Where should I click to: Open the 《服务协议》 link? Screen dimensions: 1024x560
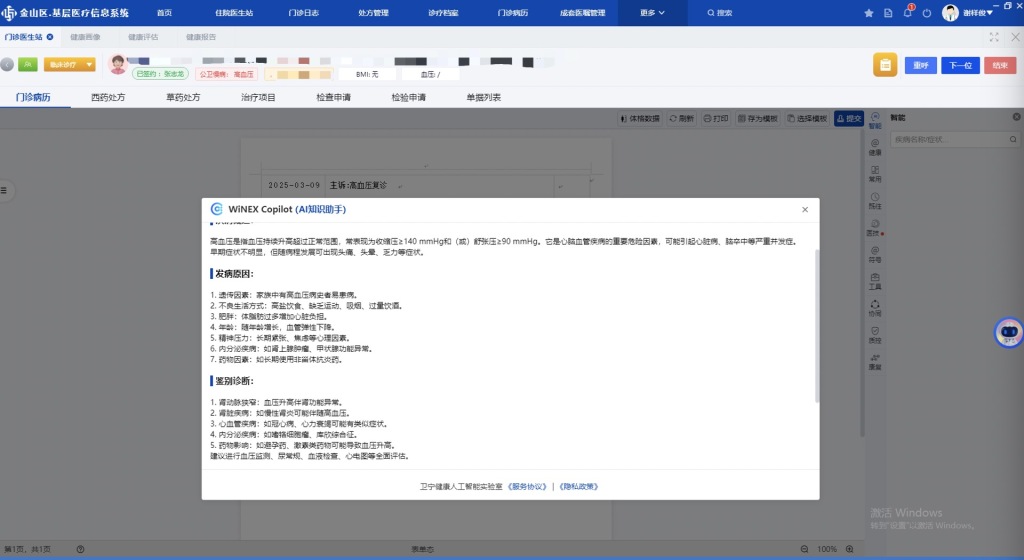tap(527, 487)
